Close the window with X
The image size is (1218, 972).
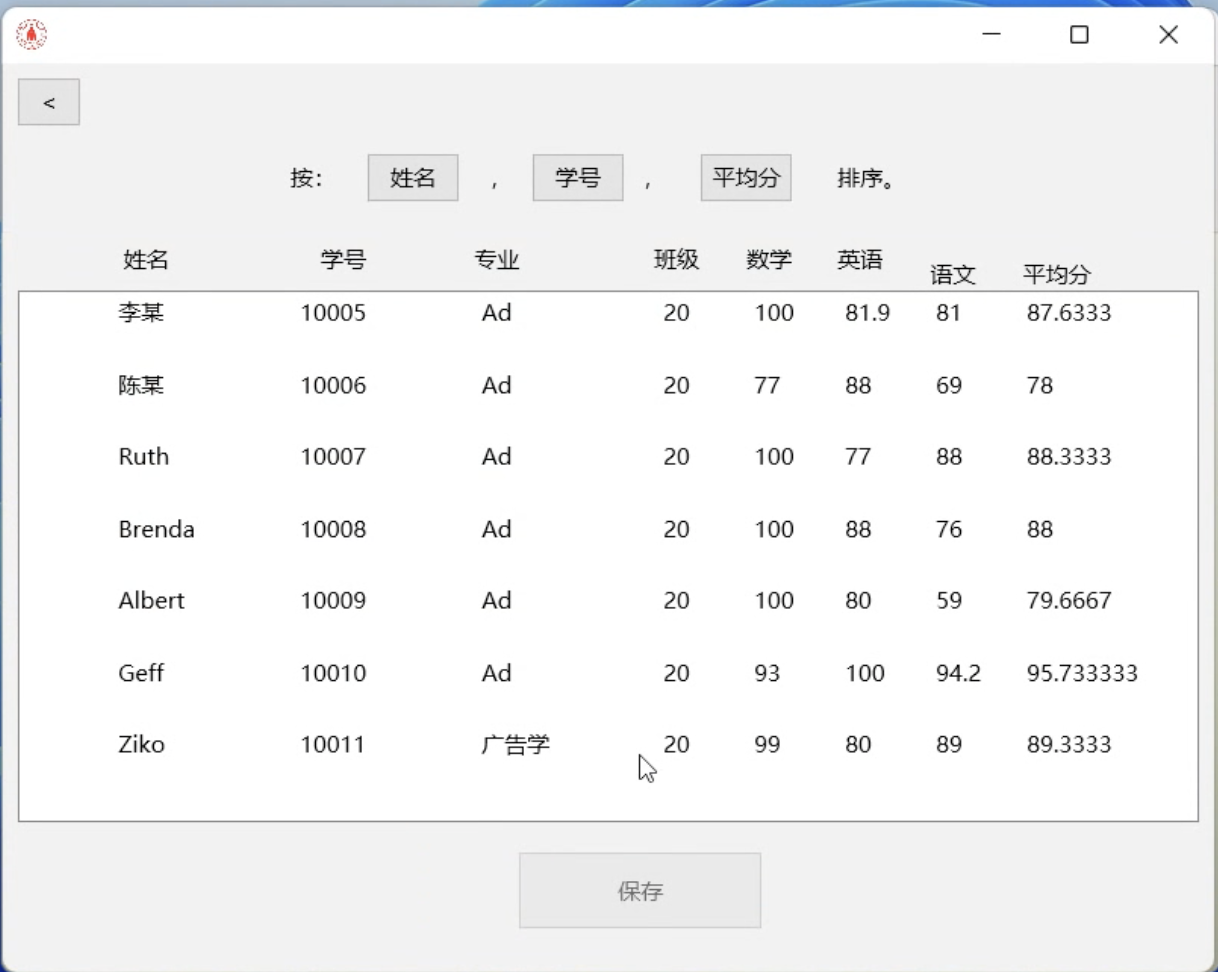coord(1168,35)
